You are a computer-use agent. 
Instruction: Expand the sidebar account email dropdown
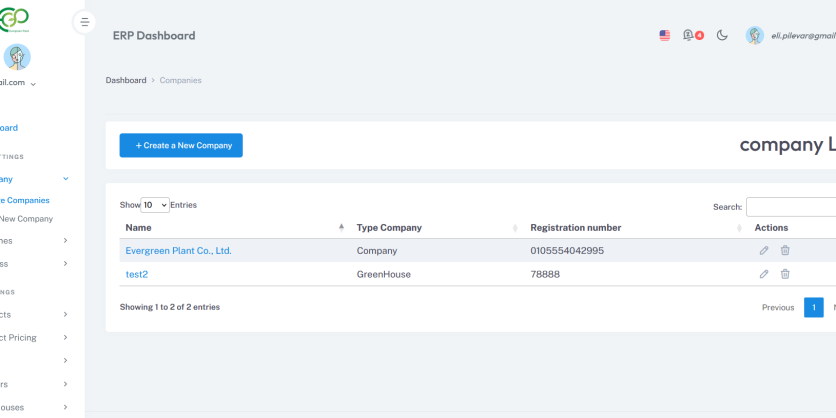[x=33, y=84]
